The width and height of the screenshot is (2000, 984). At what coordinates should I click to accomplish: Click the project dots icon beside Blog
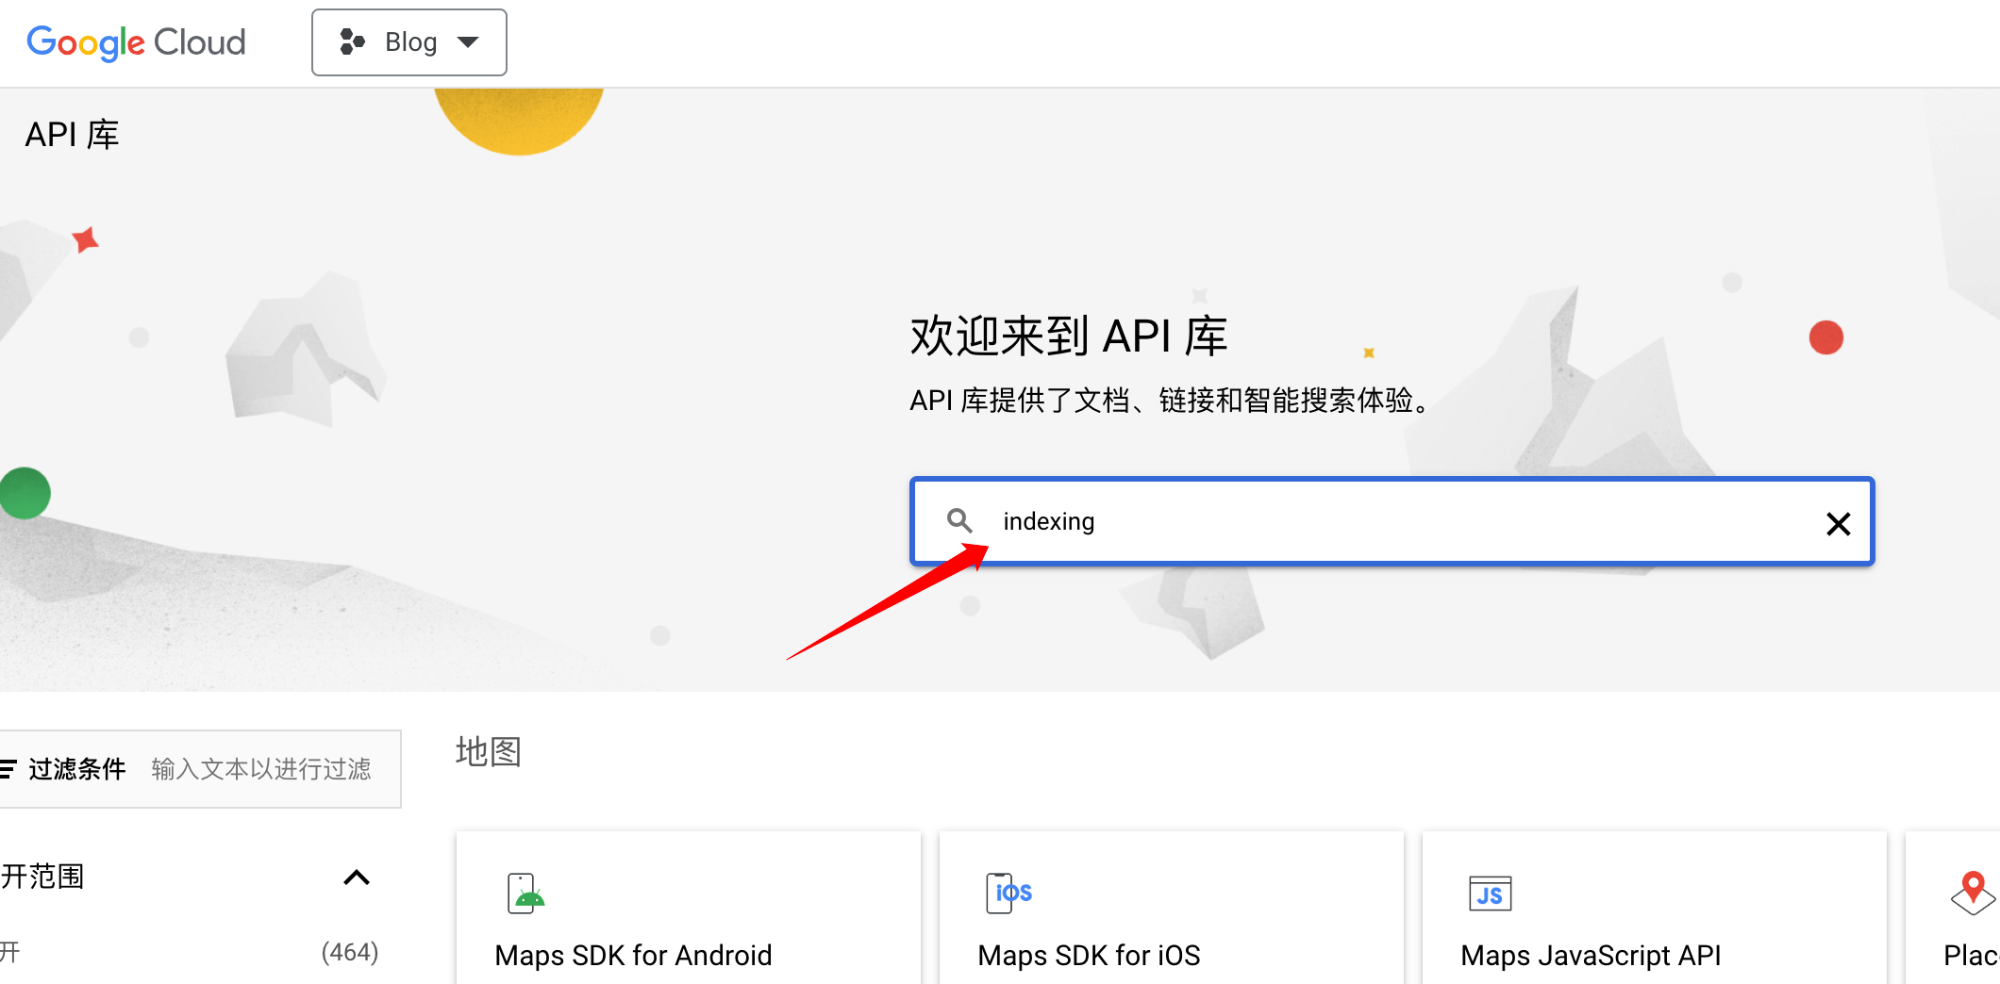(x=352, y=42)
